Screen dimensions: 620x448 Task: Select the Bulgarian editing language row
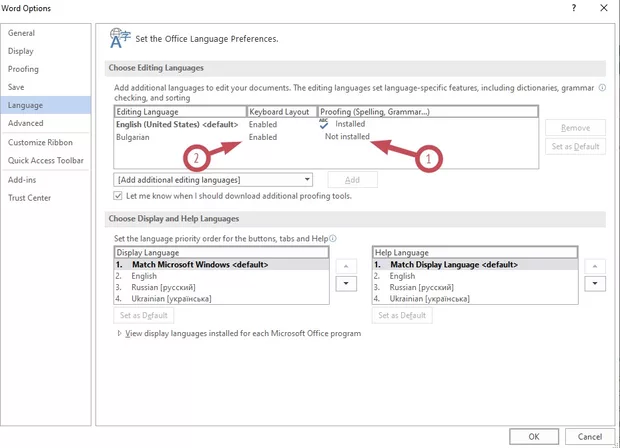pos(326,137)
